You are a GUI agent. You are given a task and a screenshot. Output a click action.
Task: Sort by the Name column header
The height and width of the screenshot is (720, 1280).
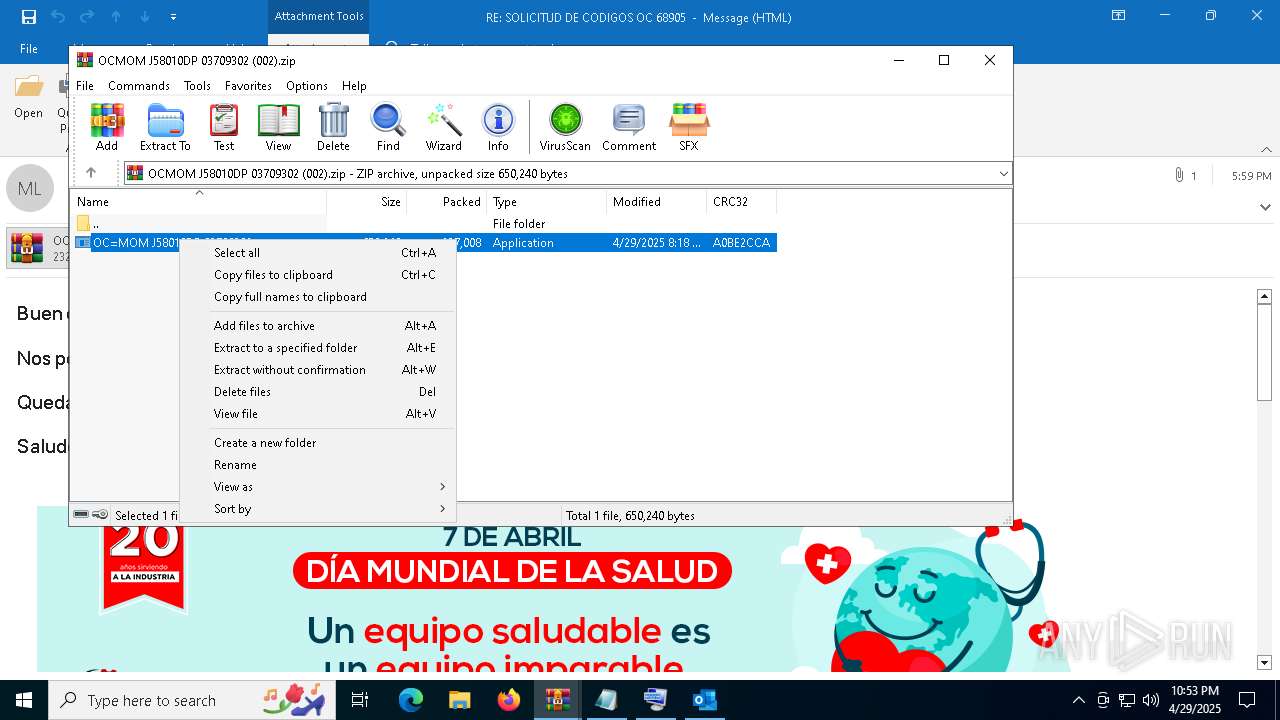pyautogui.click(x=198, y=202)
